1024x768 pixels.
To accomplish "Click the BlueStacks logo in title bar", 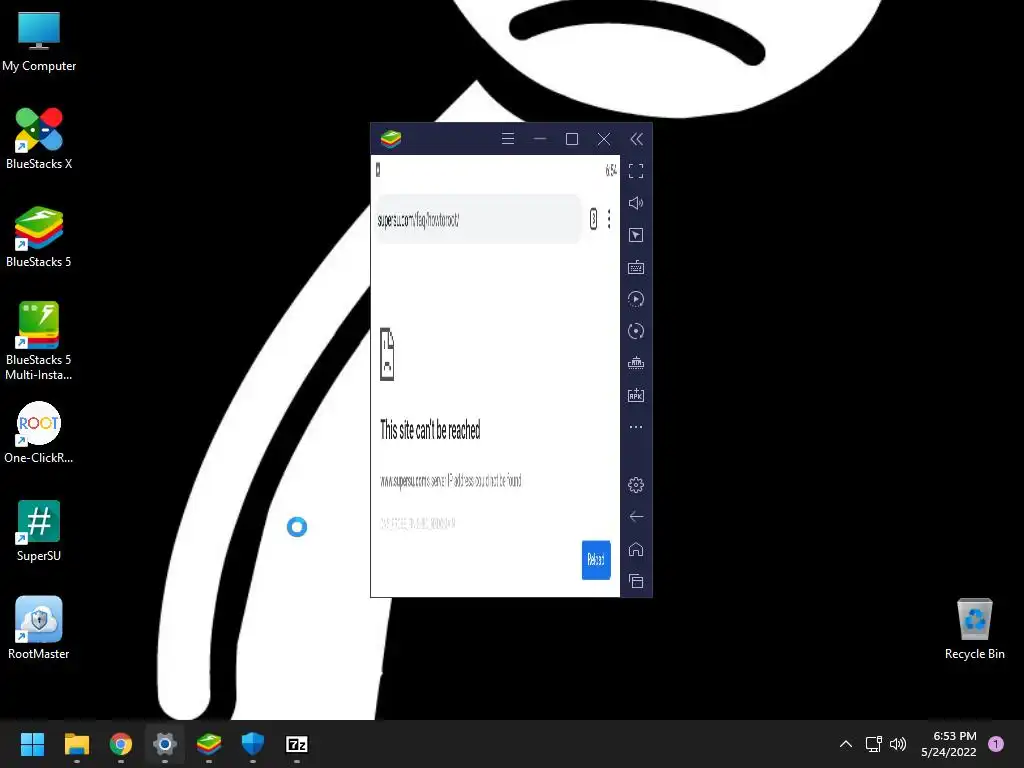I will 391,138.
